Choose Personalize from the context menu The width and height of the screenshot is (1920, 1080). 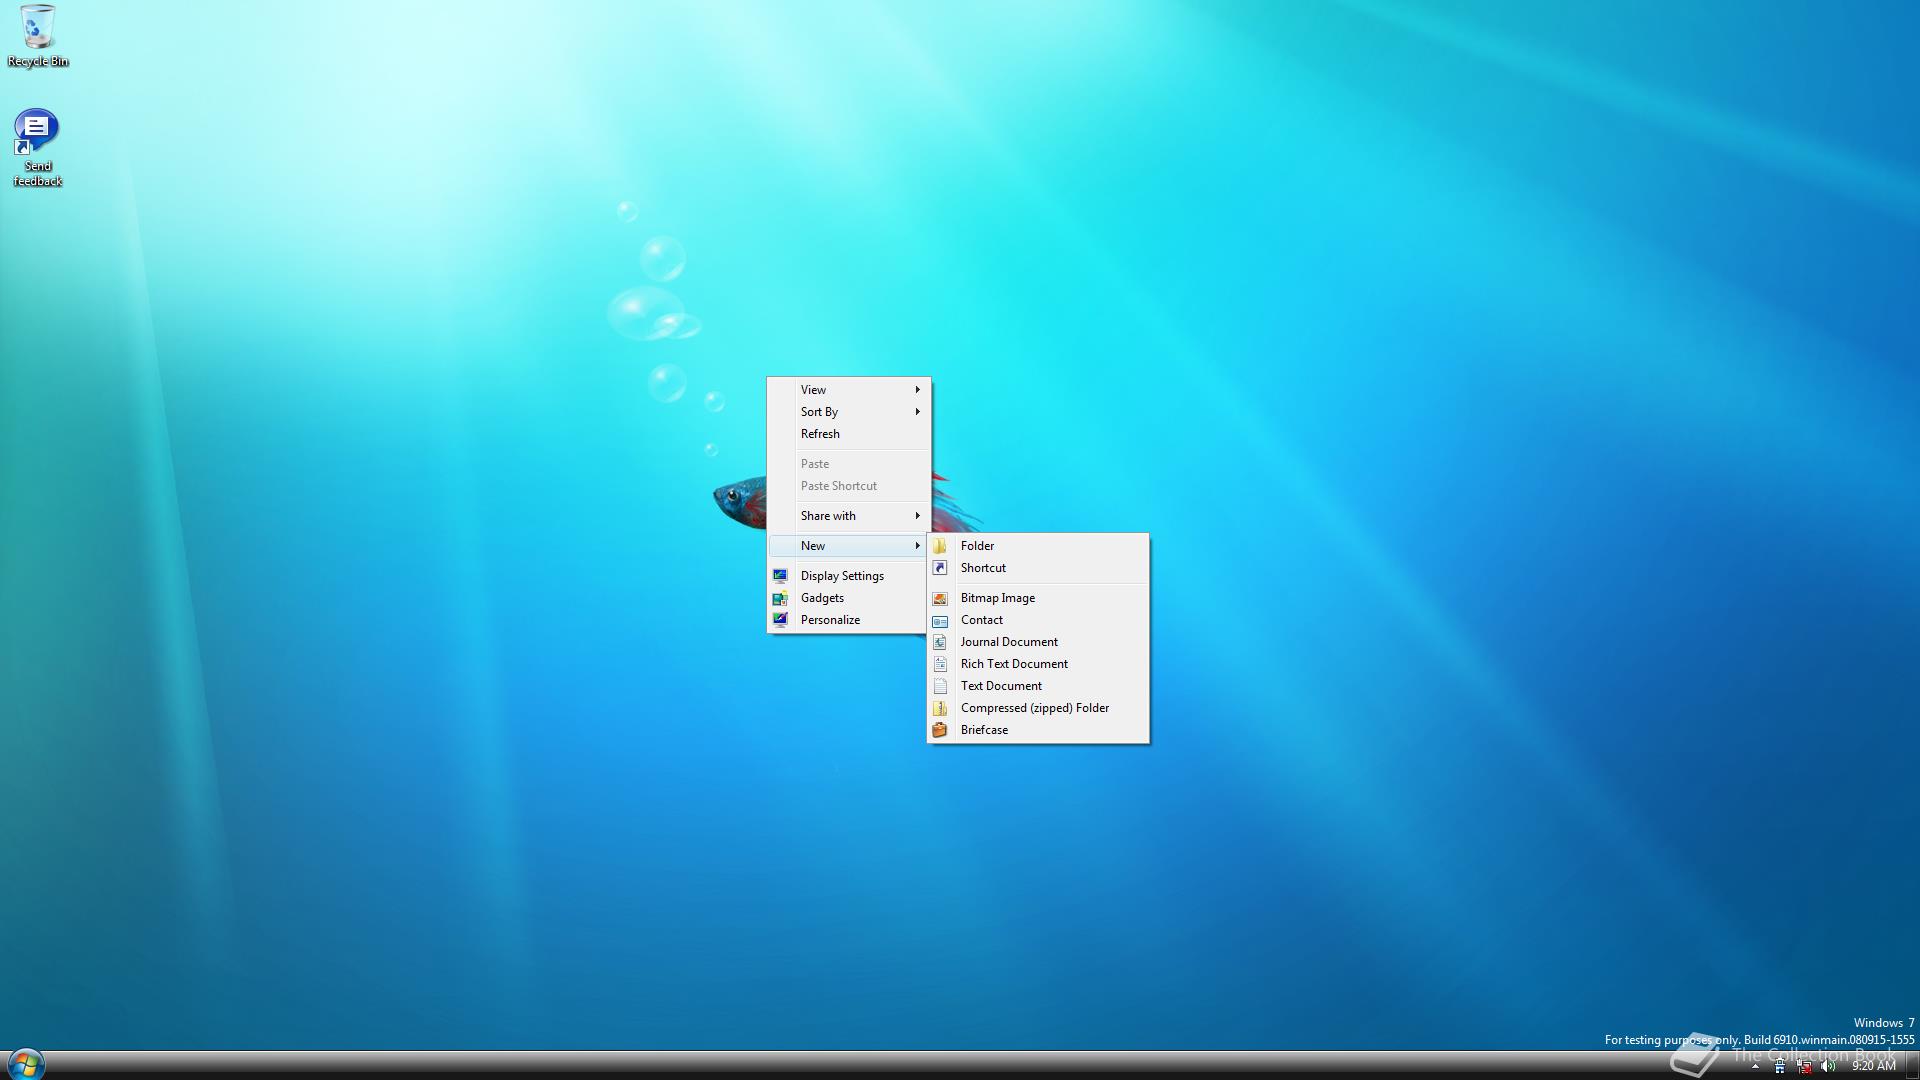pyautogui.click(x=849, y=620)
